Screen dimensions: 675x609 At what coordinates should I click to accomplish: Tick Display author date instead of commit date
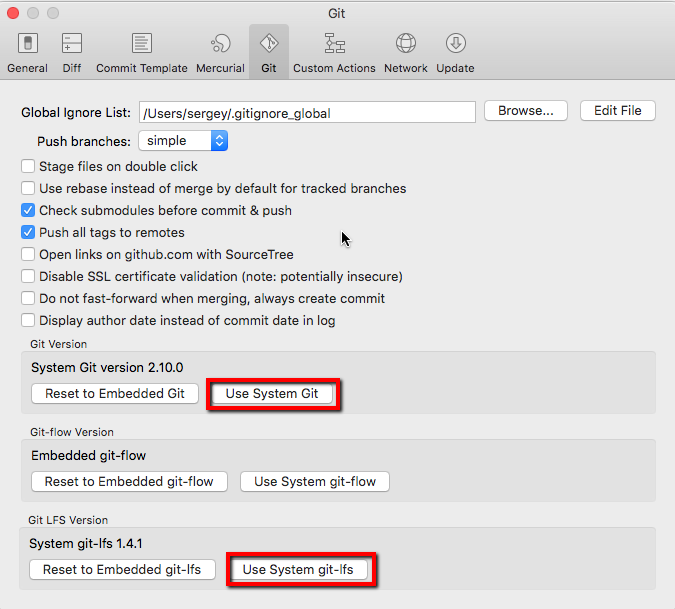coord(28,320)
